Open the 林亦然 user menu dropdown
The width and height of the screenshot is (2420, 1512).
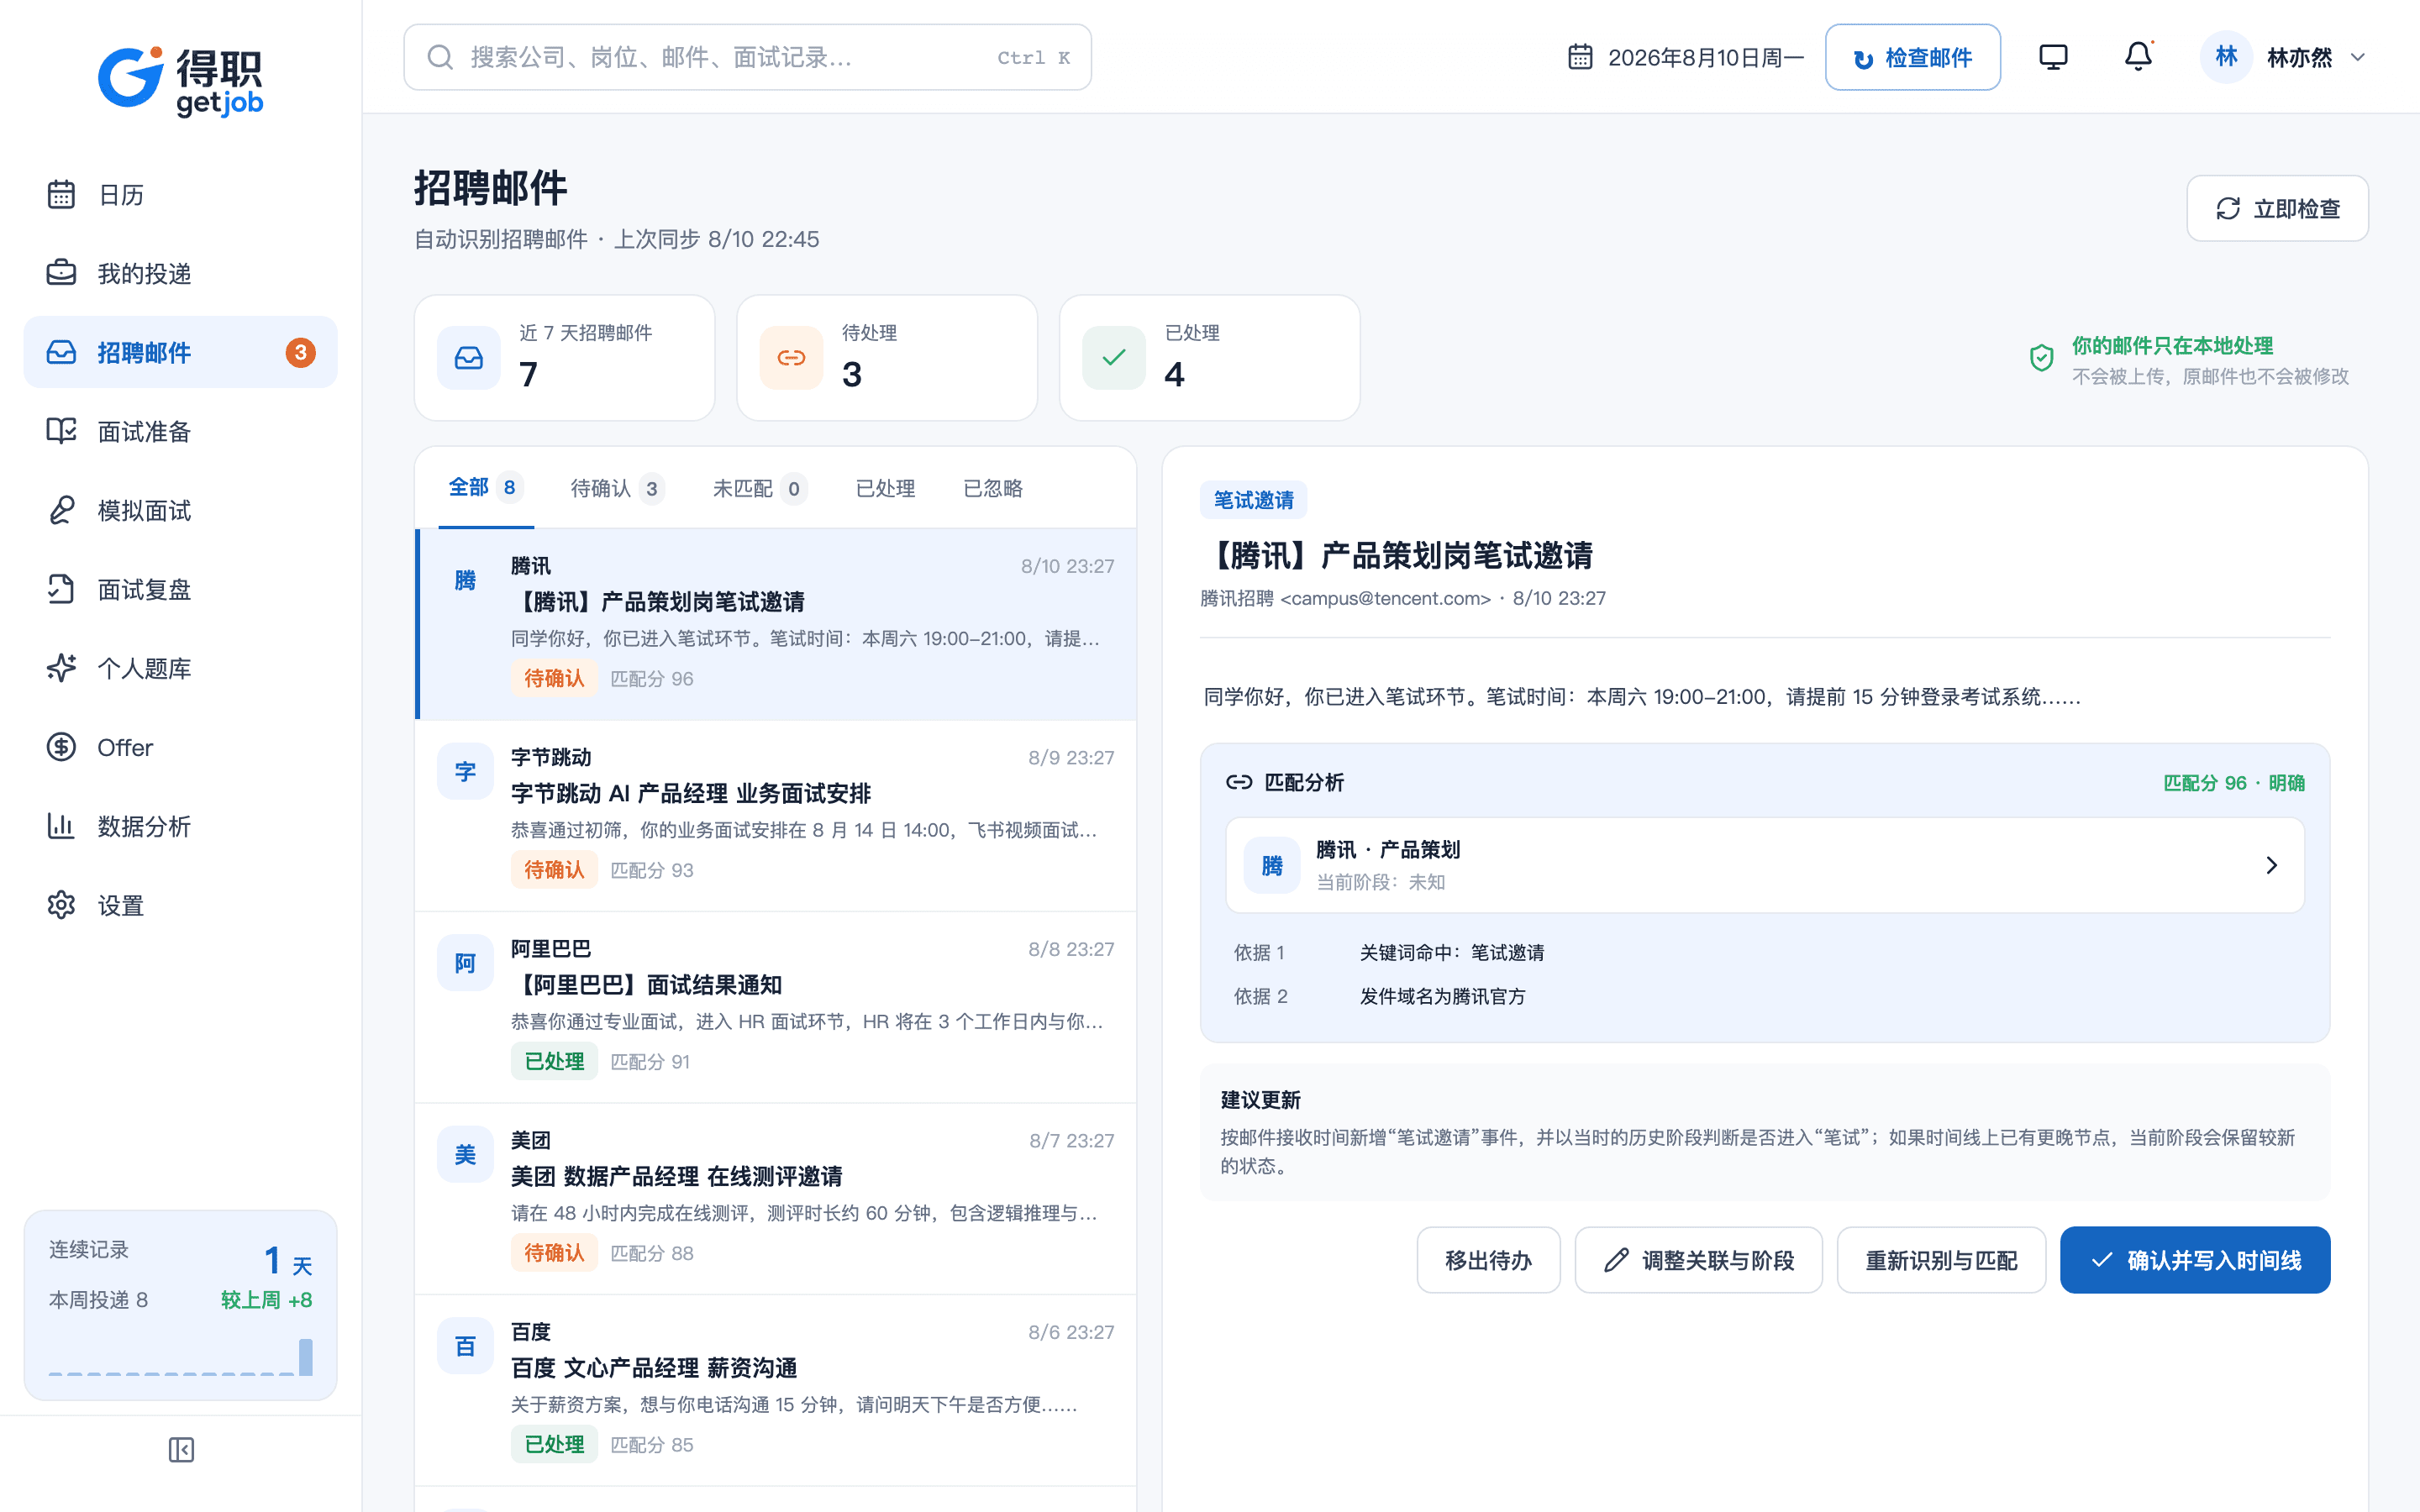2283,57
